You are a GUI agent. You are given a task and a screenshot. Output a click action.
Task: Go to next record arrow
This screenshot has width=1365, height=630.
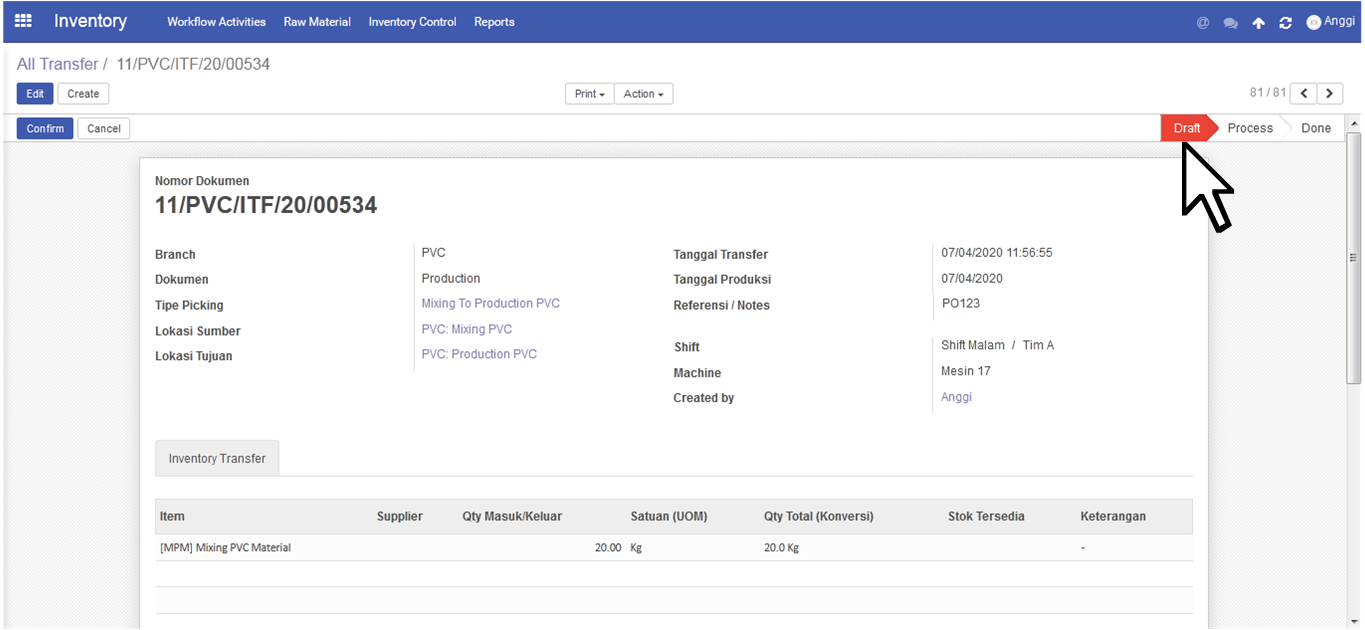[x=1329, y=93]
